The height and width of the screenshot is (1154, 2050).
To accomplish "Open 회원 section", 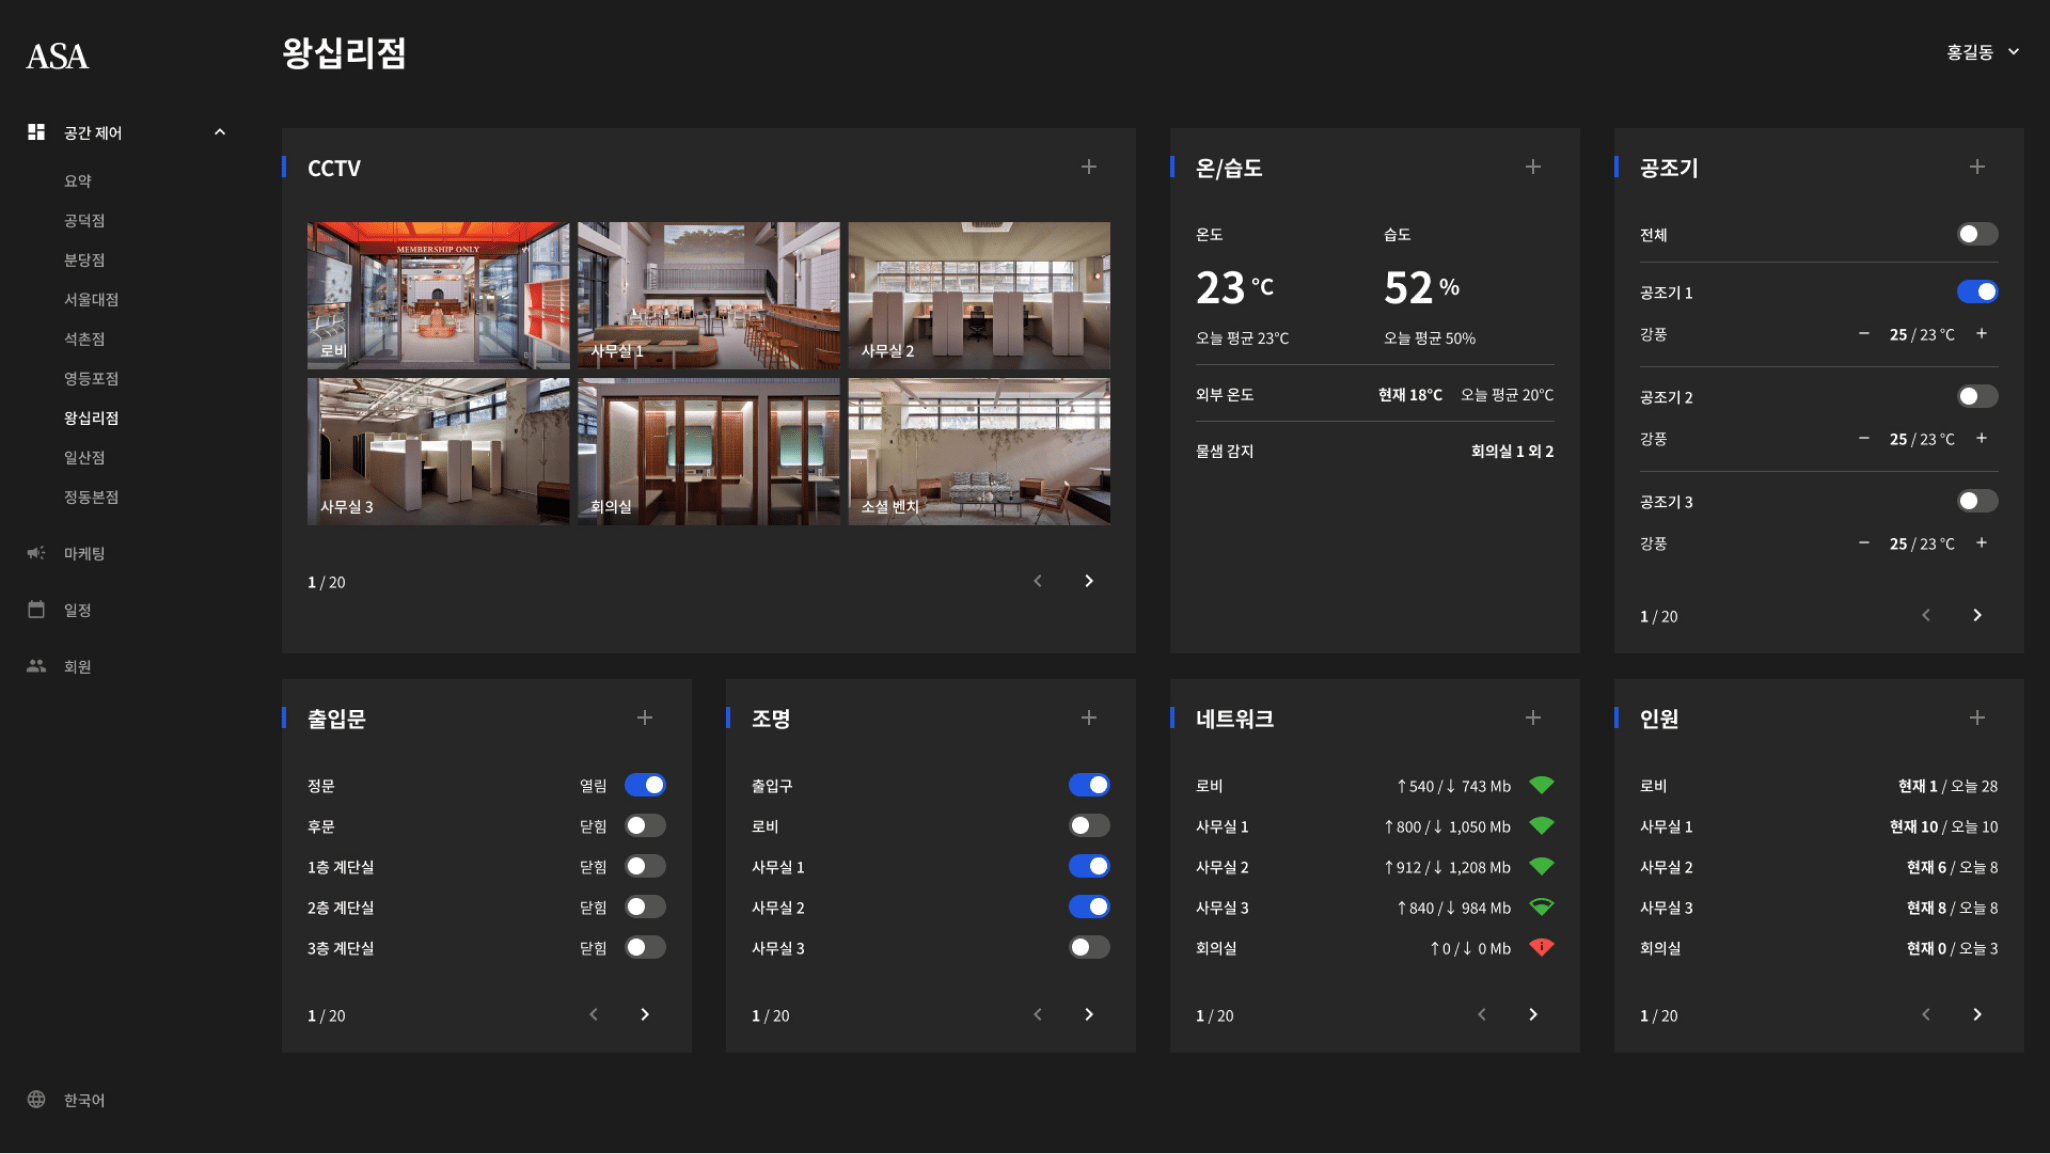I will 78,667.
